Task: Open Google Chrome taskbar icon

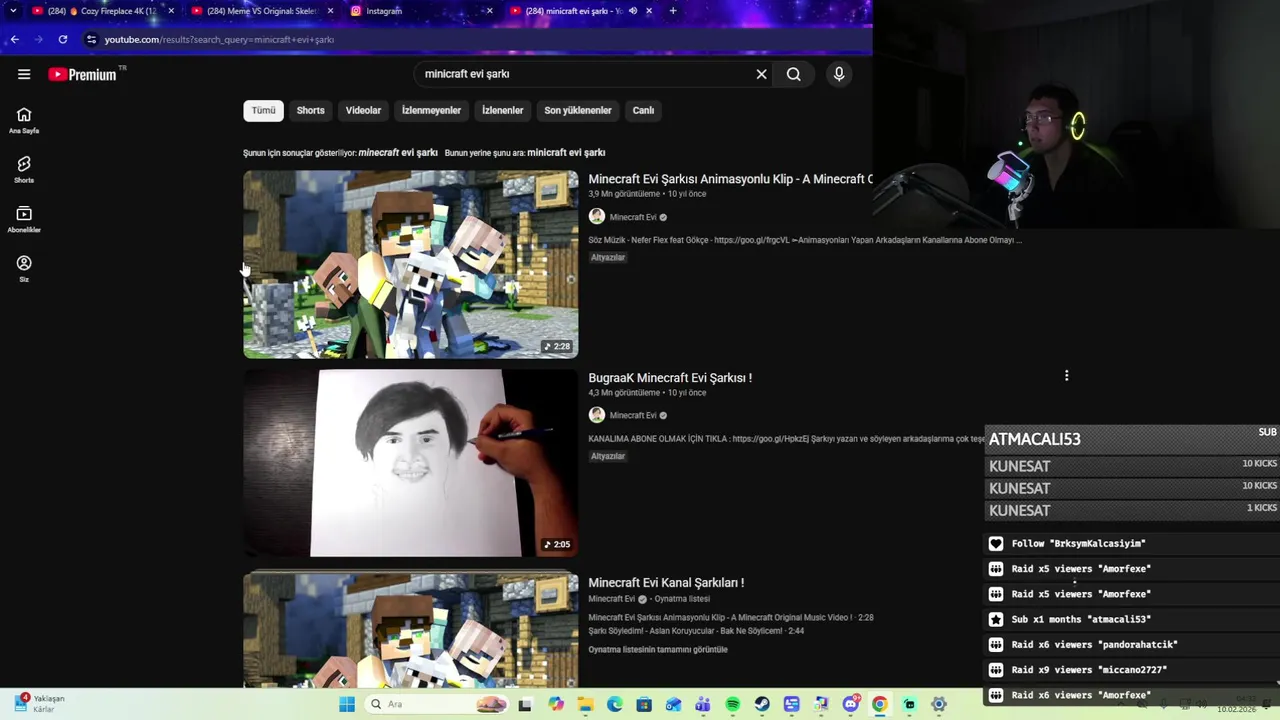Action: [879, 704]
